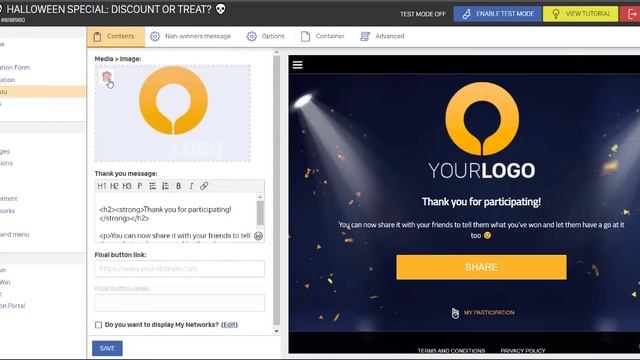Open the View Tutorial button
The width and height of the screenshot is (640, 360).
click(x=580, y=14)
